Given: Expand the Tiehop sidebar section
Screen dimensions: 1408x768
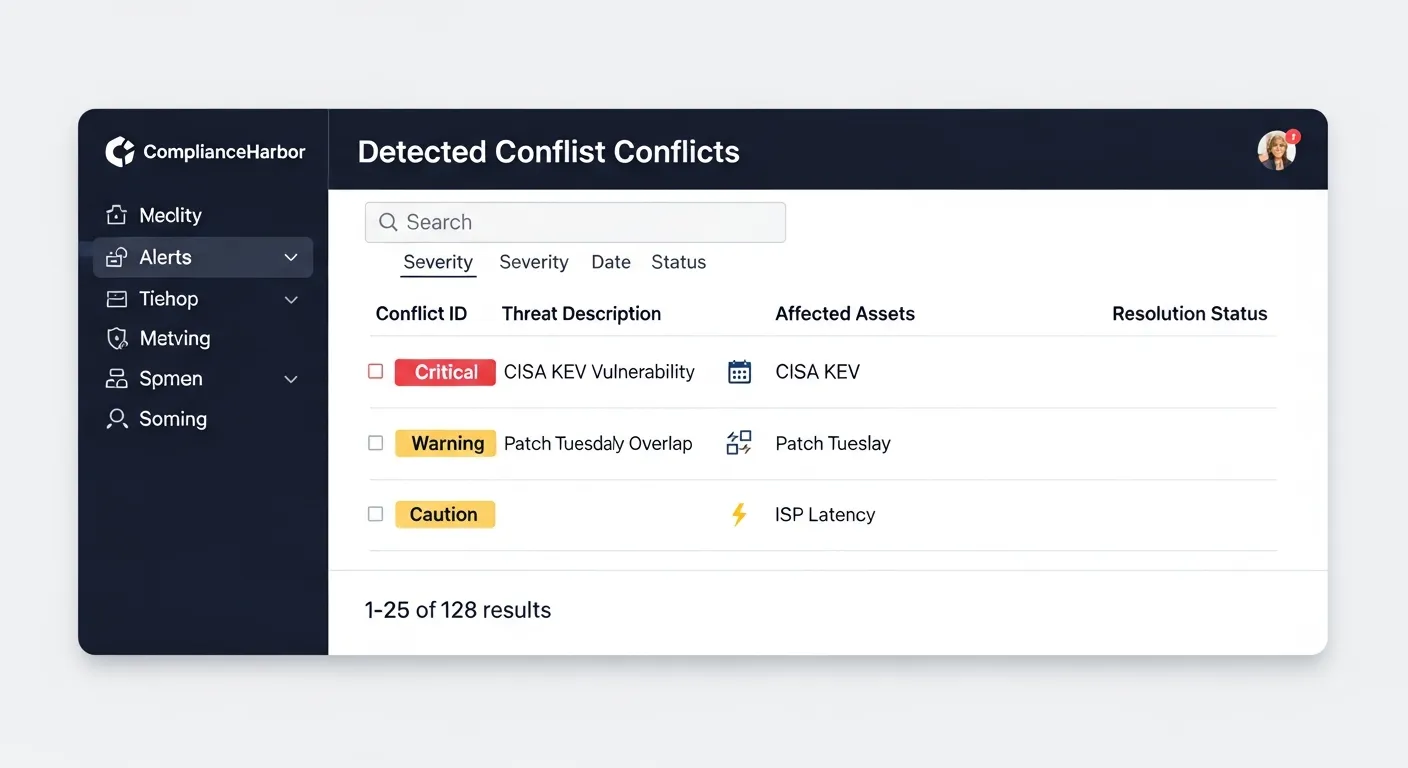Looking at the screenshot, I should pos(290,298).
